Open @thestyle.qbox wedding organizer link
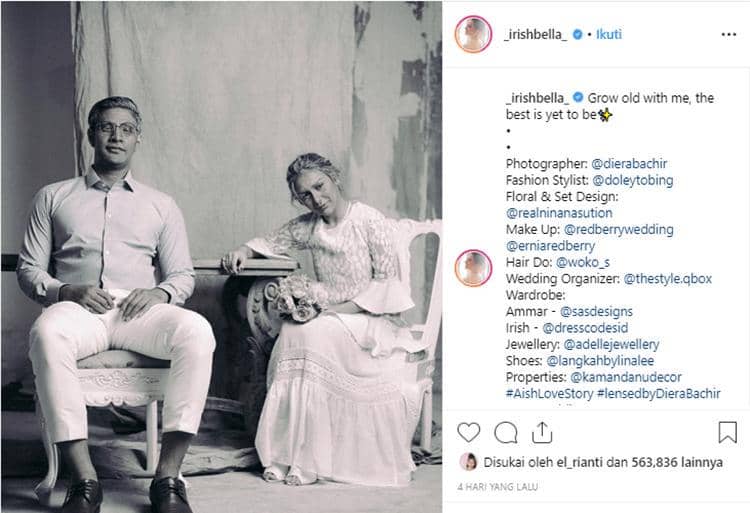 [668, 279]
